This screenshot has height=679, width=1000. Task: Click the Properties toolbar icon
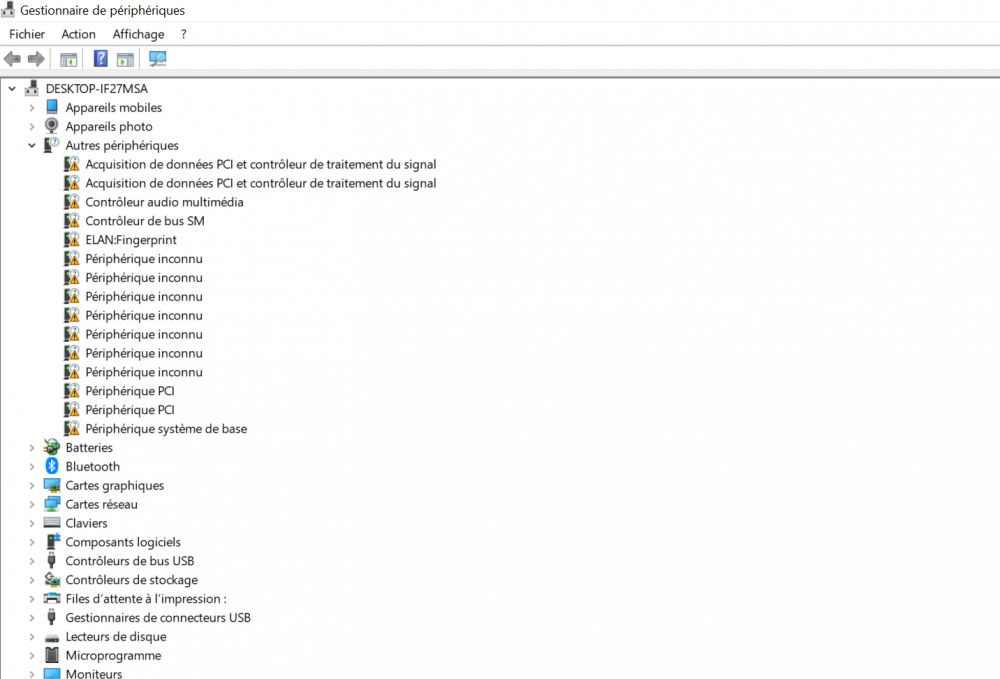pyautogui.click(x=125, y=58)
